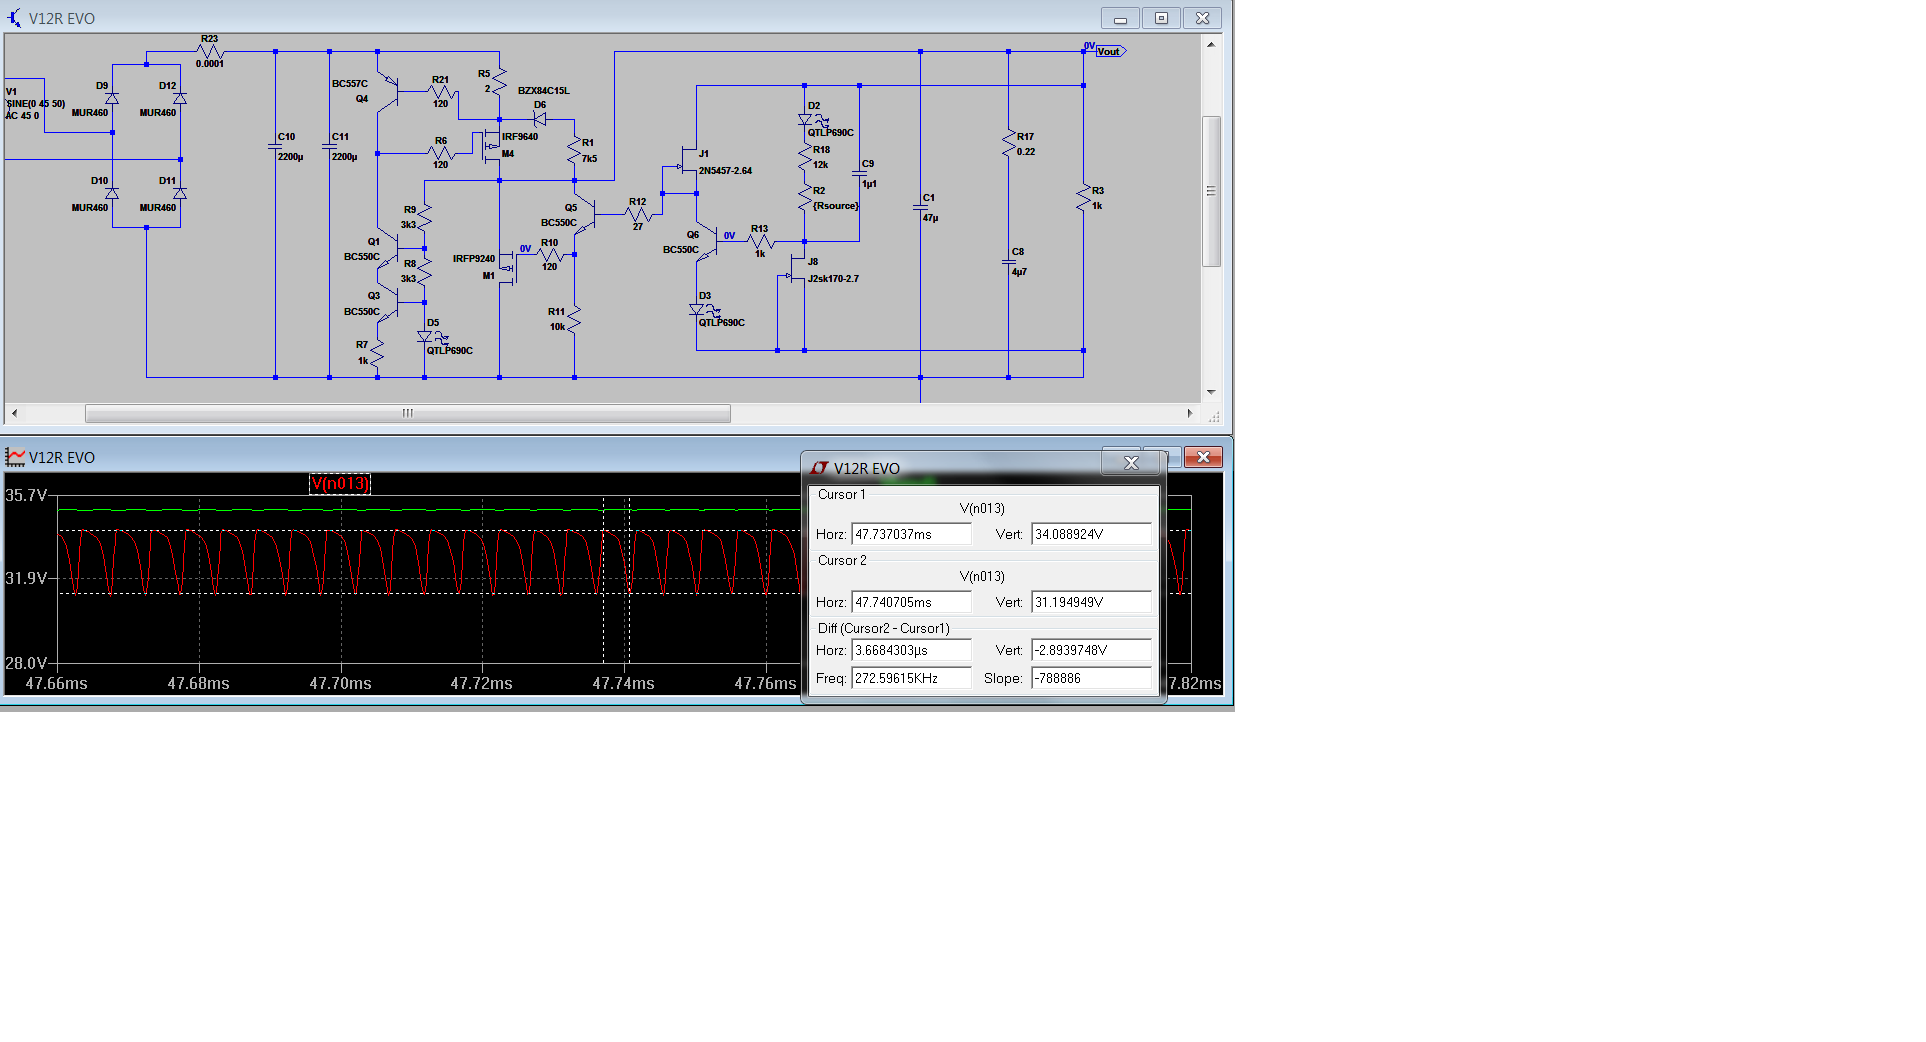1926x1042 pixels.
Task: Select transistor Q1 BC550C symbol
Action: pyautogui.click(x=387, y=247)
